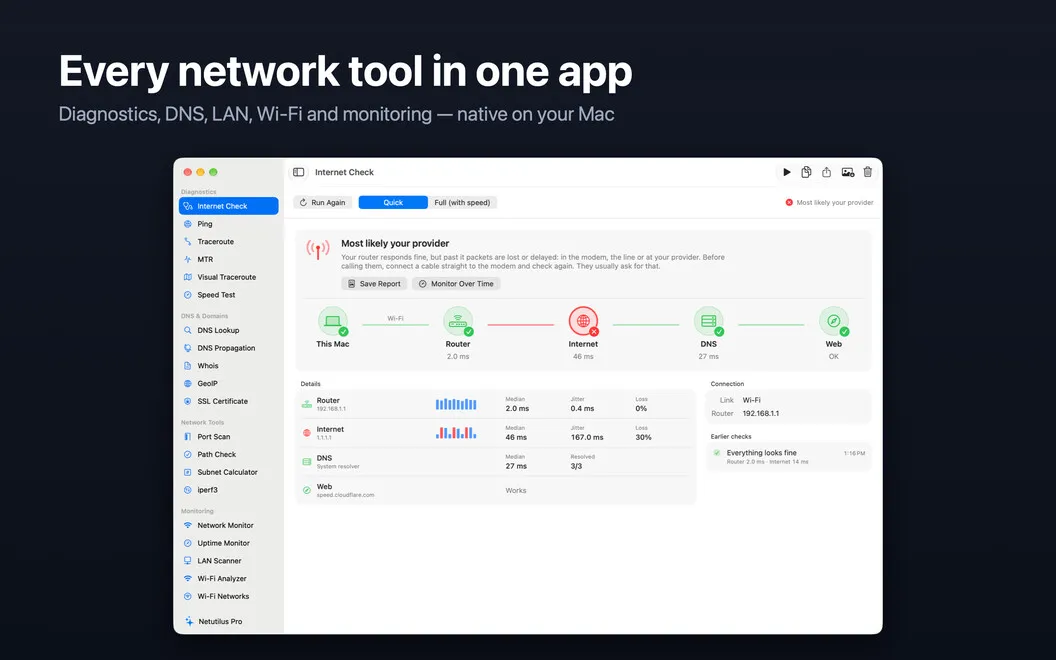Click the save image icon in toolbar
The image size is (1056, 660).
tap(848, 172)
